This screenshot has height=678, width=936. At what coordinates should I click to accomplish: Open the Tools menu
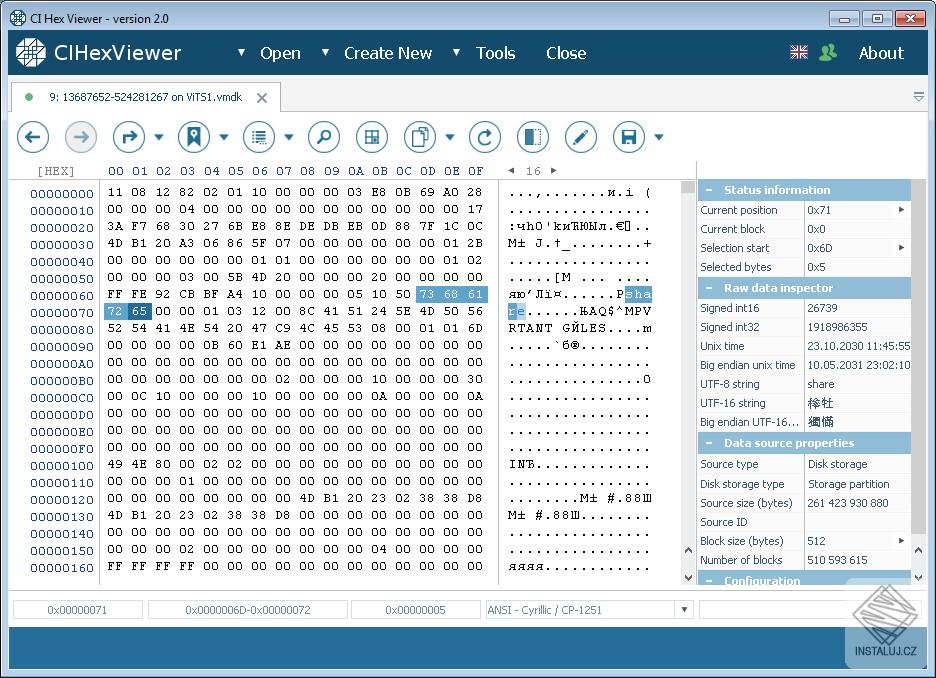pyautogui.click(x=495, y=53)
